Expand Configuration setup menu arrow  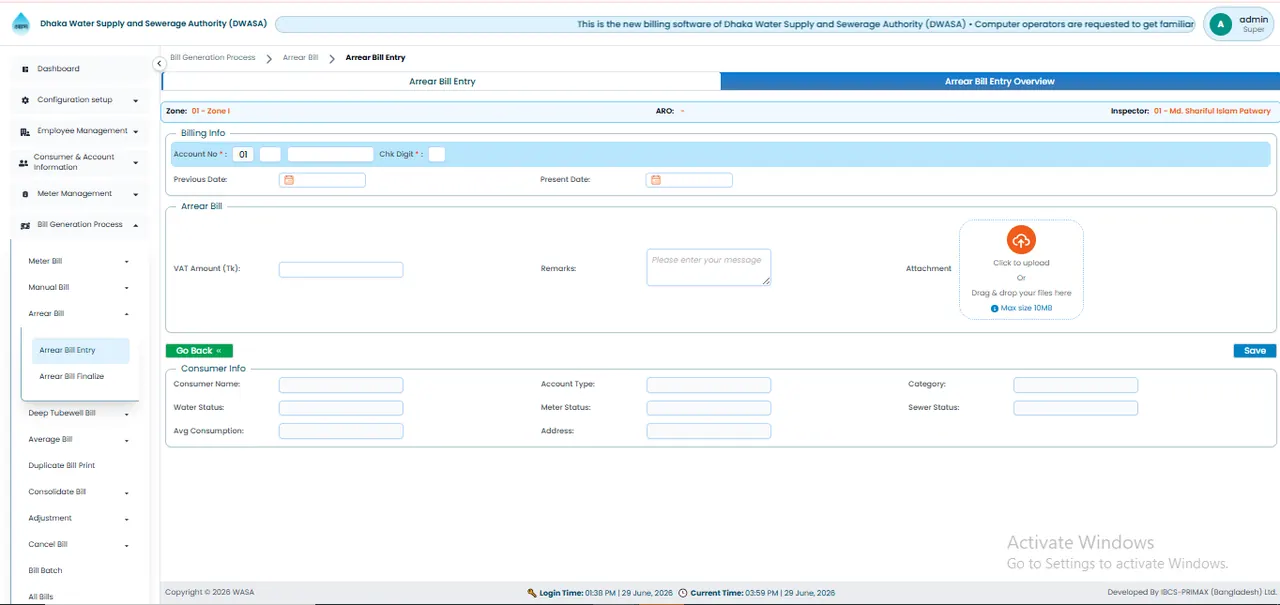pyautogui.click(x=135, y=100)
